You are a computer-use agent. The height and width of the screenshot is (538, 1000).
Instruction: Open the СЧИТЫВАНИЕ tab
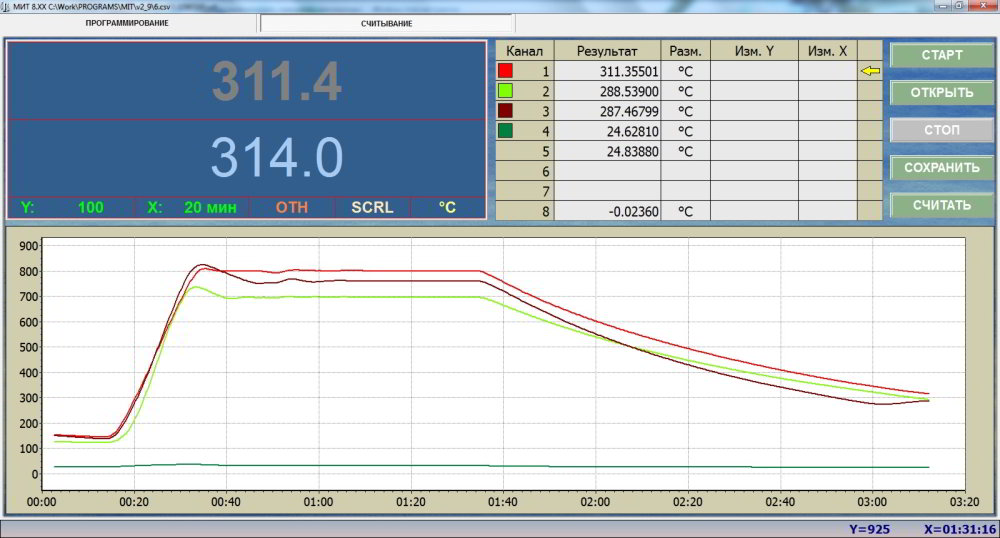tap(387, 23)
